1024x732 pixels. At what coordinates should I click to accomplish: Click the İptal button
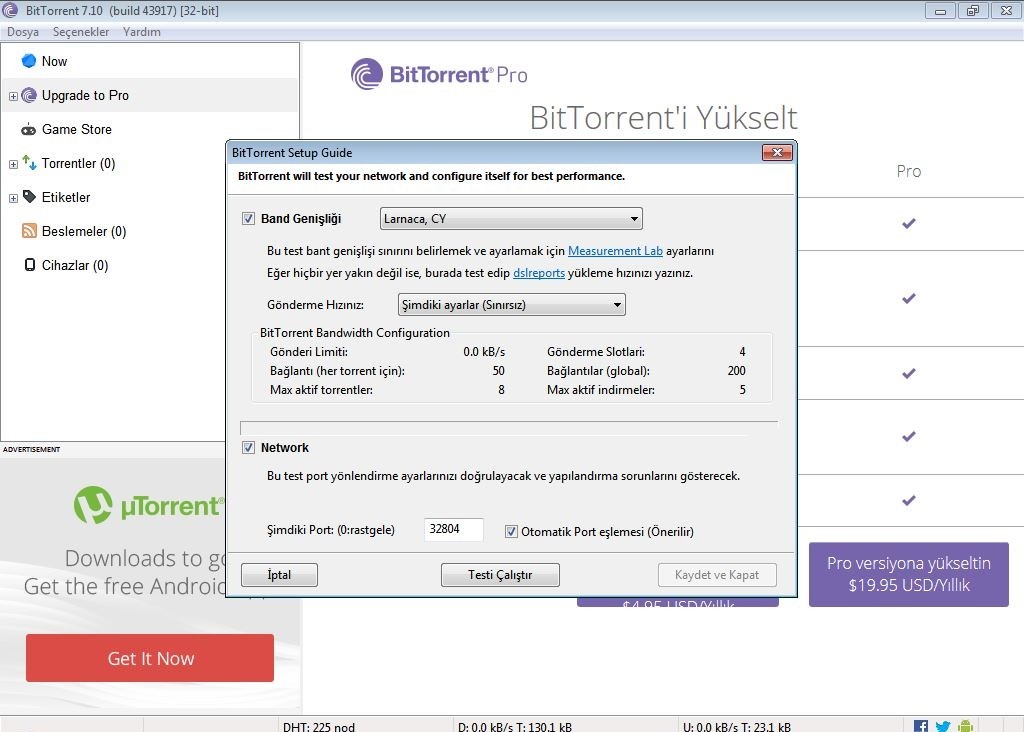click(280, 575)
